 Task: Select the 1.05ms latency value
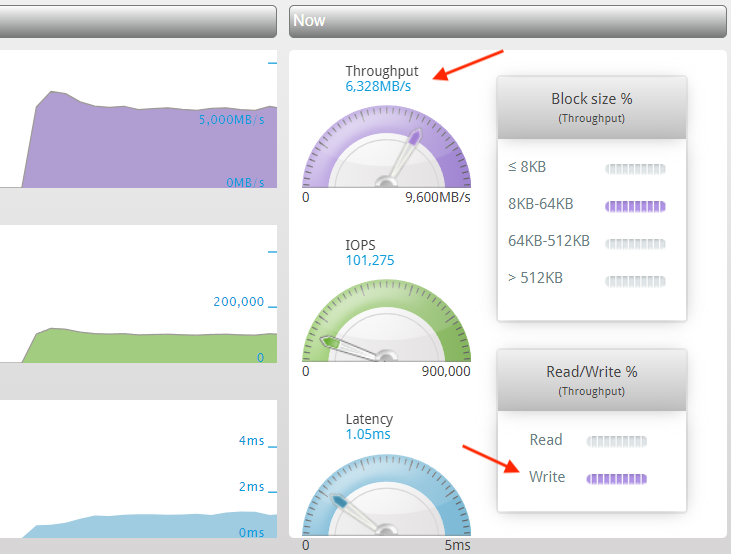368,434
